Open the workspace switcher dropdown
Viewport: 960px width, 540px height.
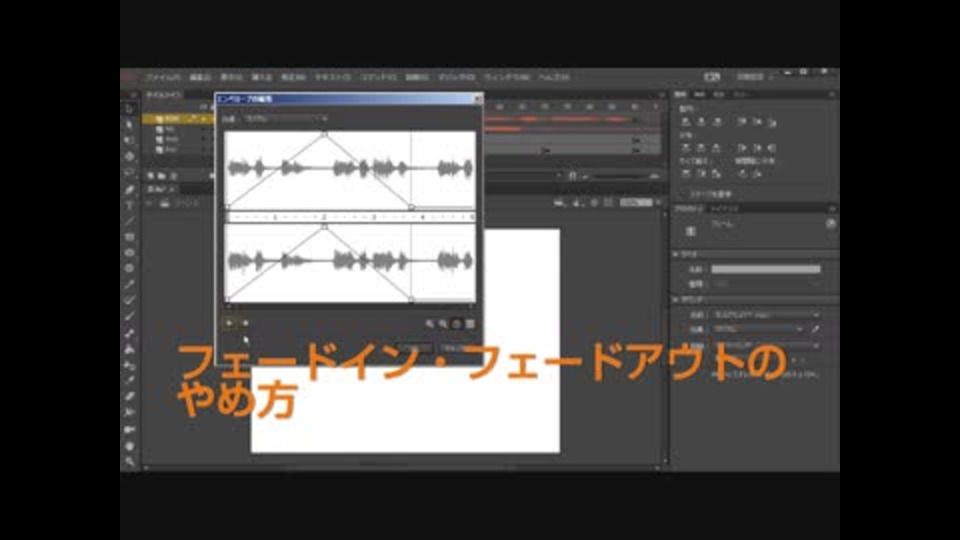point(755,77)
